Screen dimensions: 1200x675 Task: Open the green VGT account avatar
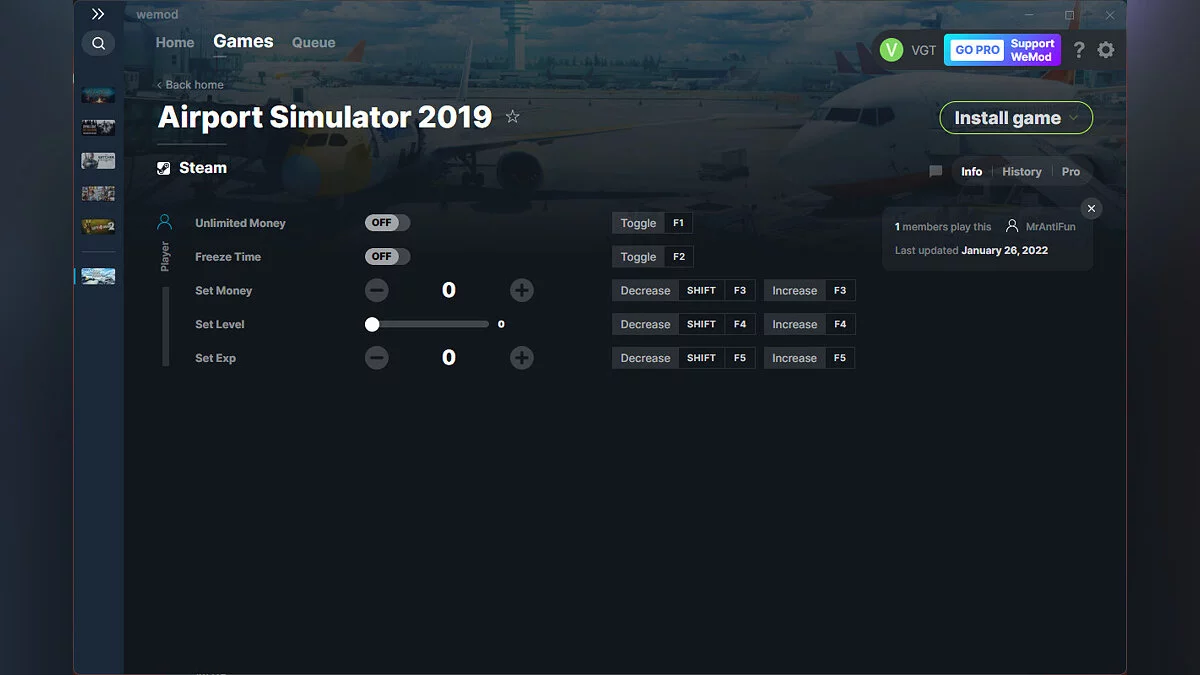(891, 49)
